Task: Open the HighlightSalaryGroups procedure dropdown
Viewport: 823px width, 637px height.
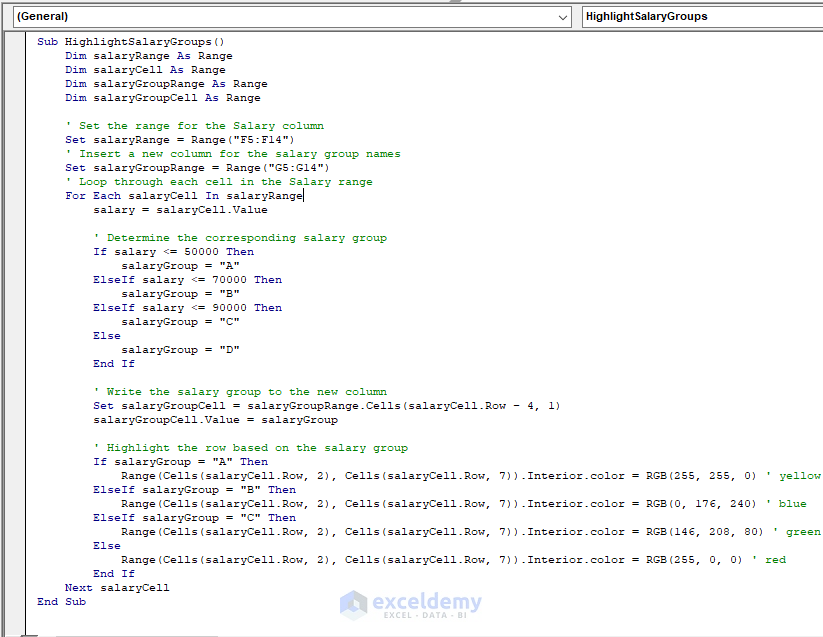Action: (702, 17)
